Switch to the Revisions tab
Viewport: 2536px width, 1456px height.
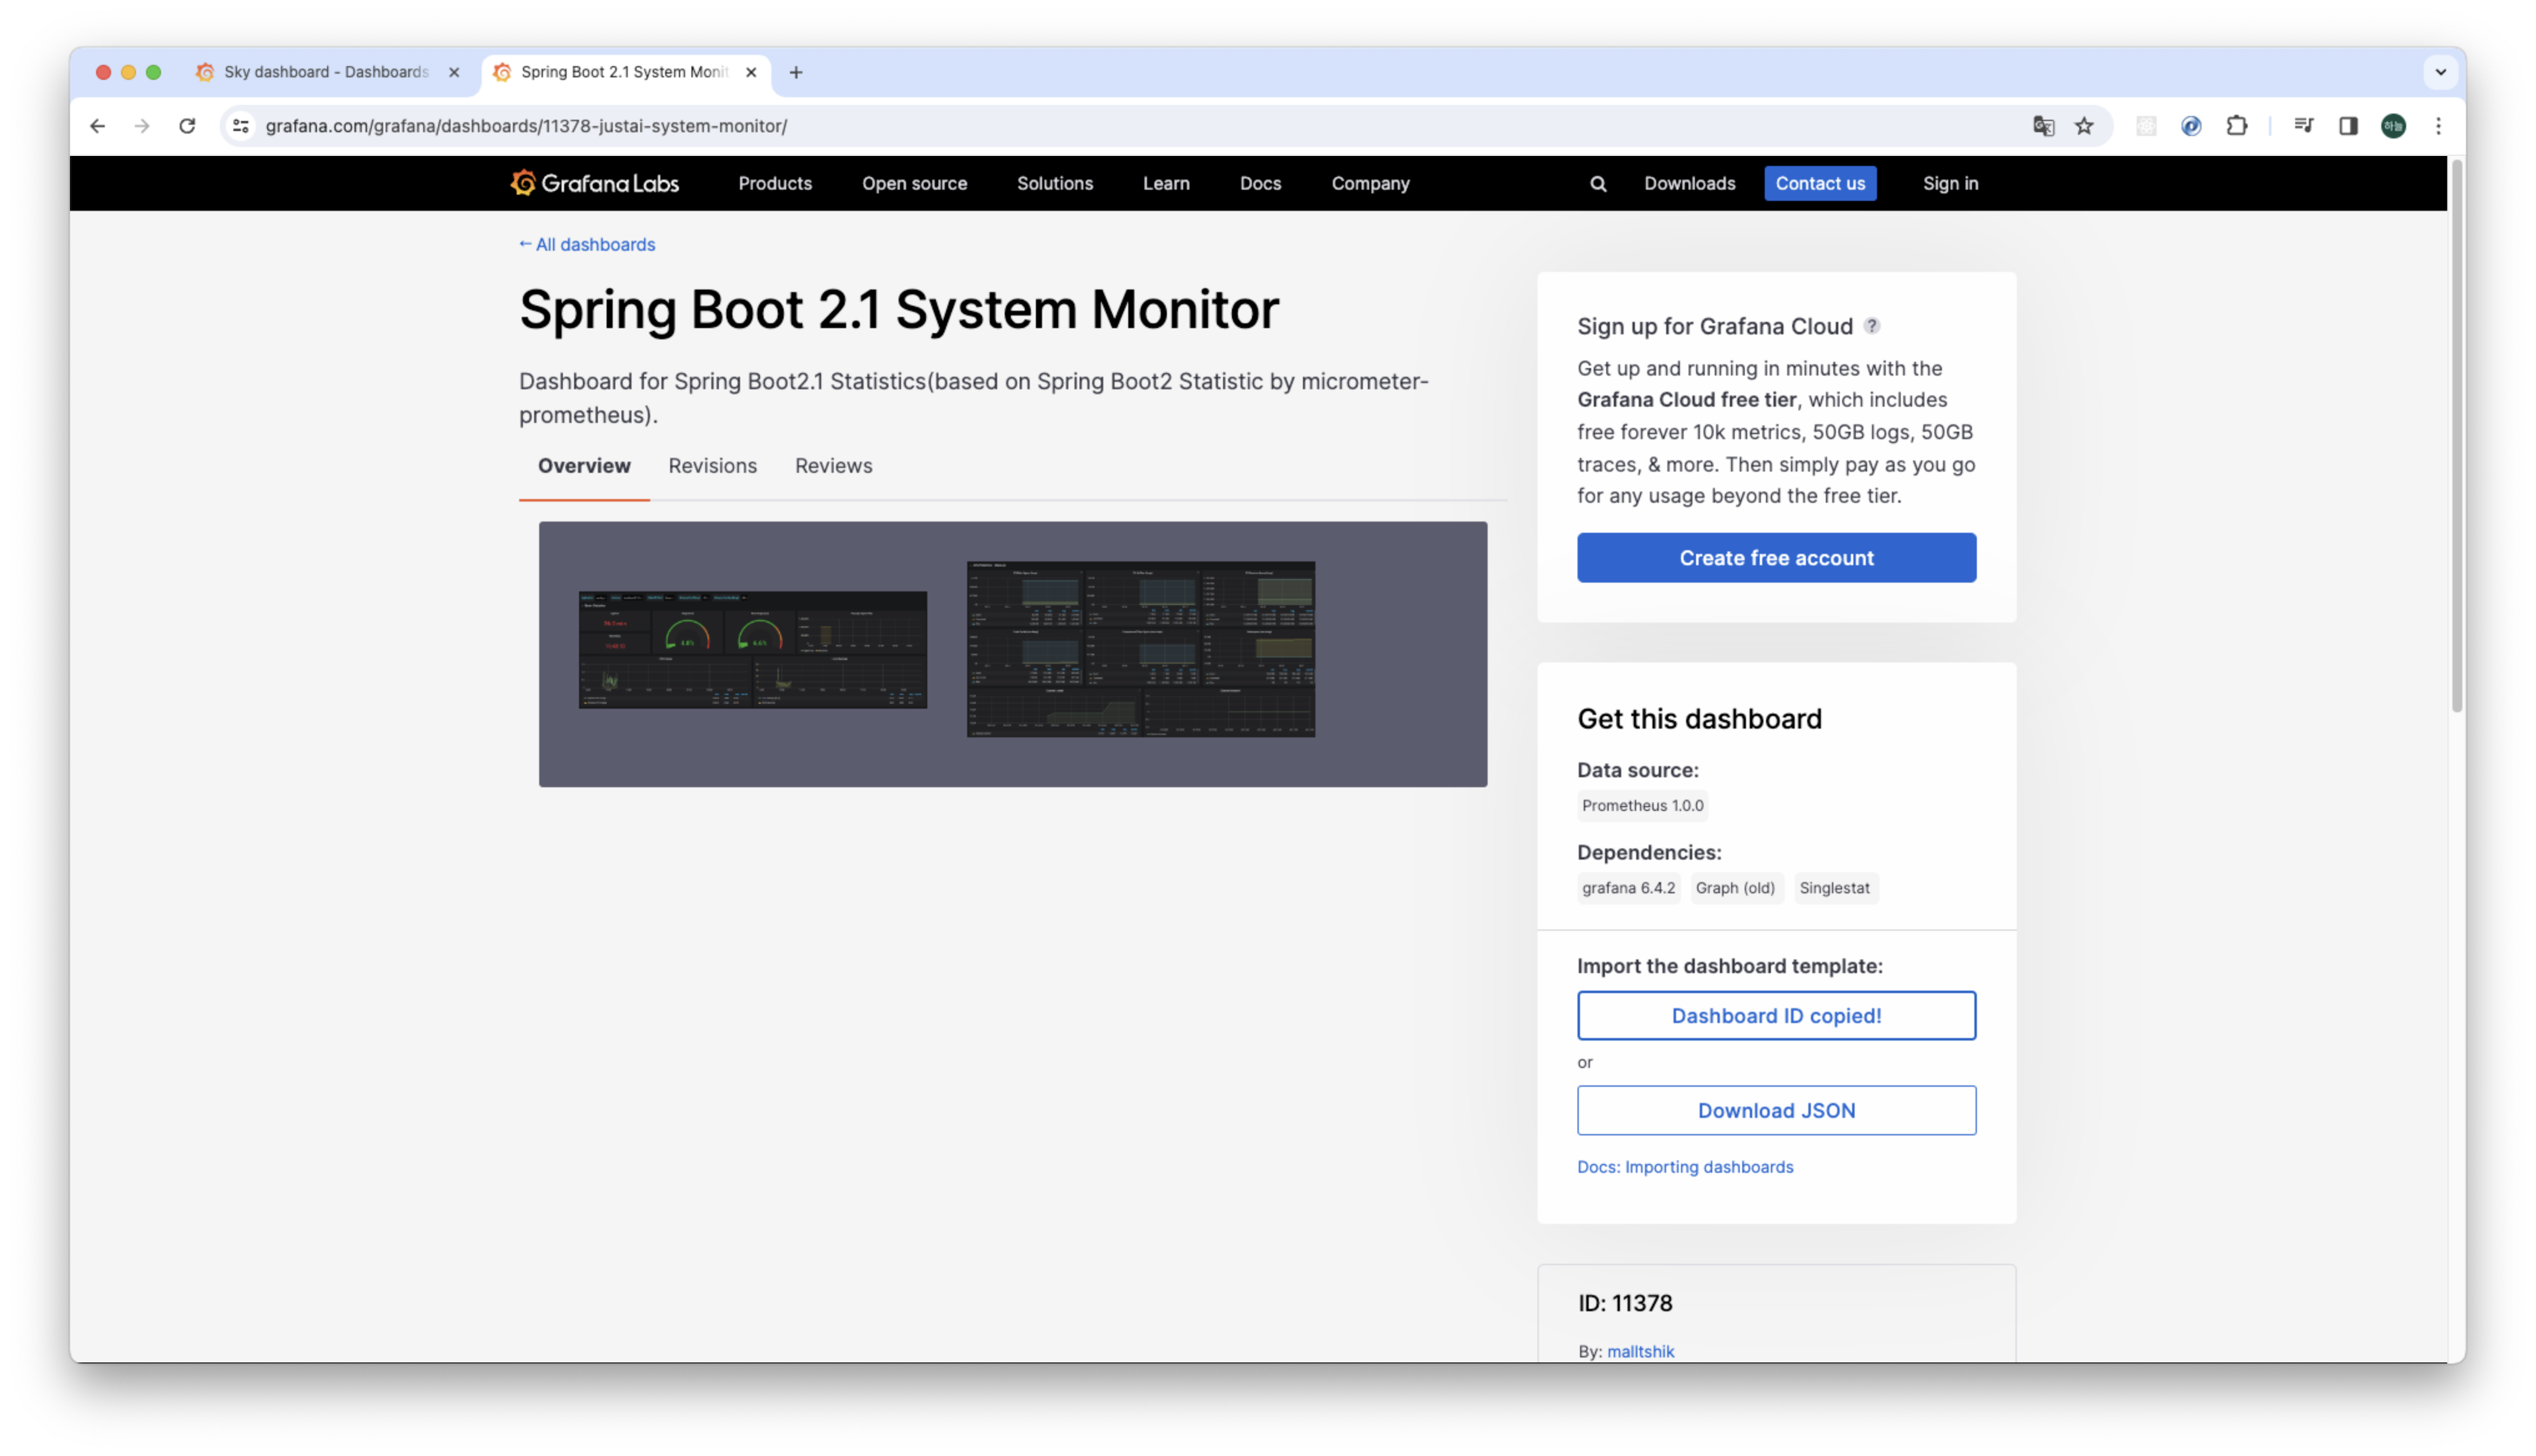pyautogui.click(x=712, y=466)
